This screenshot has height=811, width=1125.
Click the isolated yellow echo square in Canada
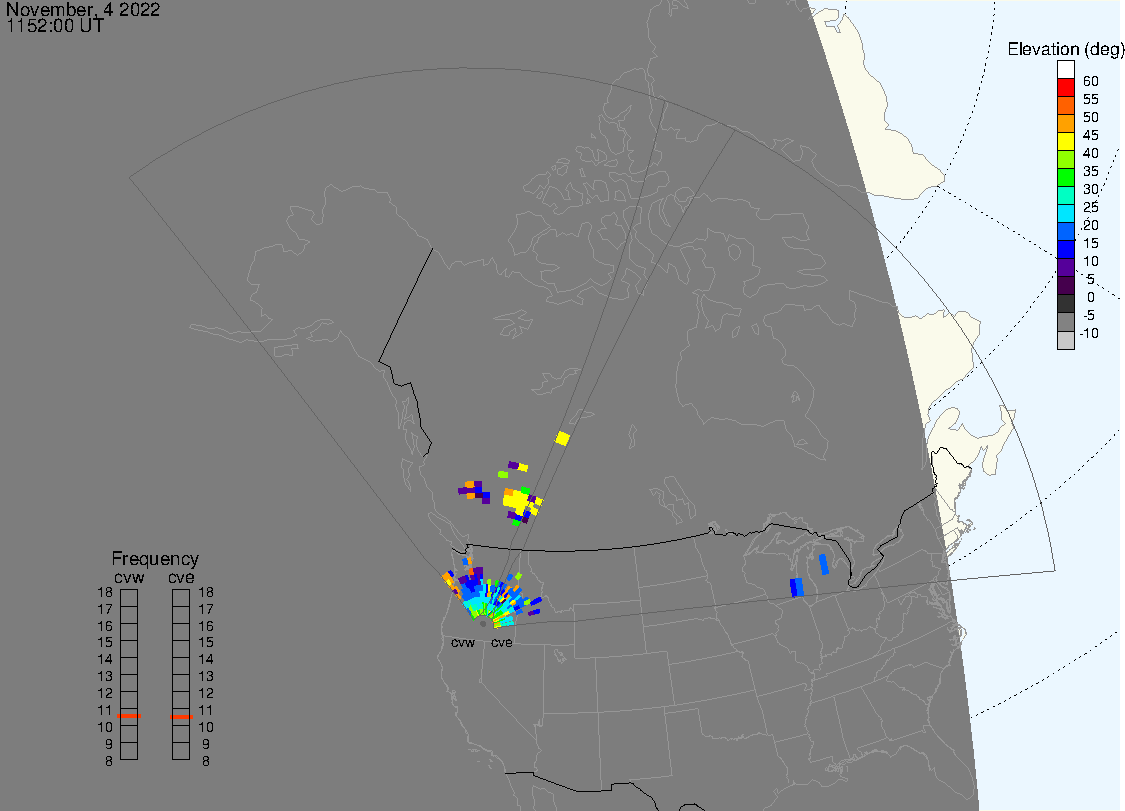[562, 438]
